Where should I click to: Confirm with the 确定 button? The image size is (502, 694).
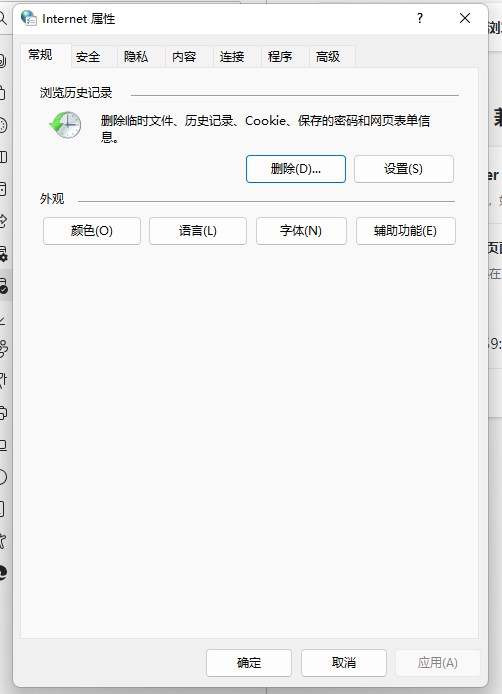[x=249, y=663]
